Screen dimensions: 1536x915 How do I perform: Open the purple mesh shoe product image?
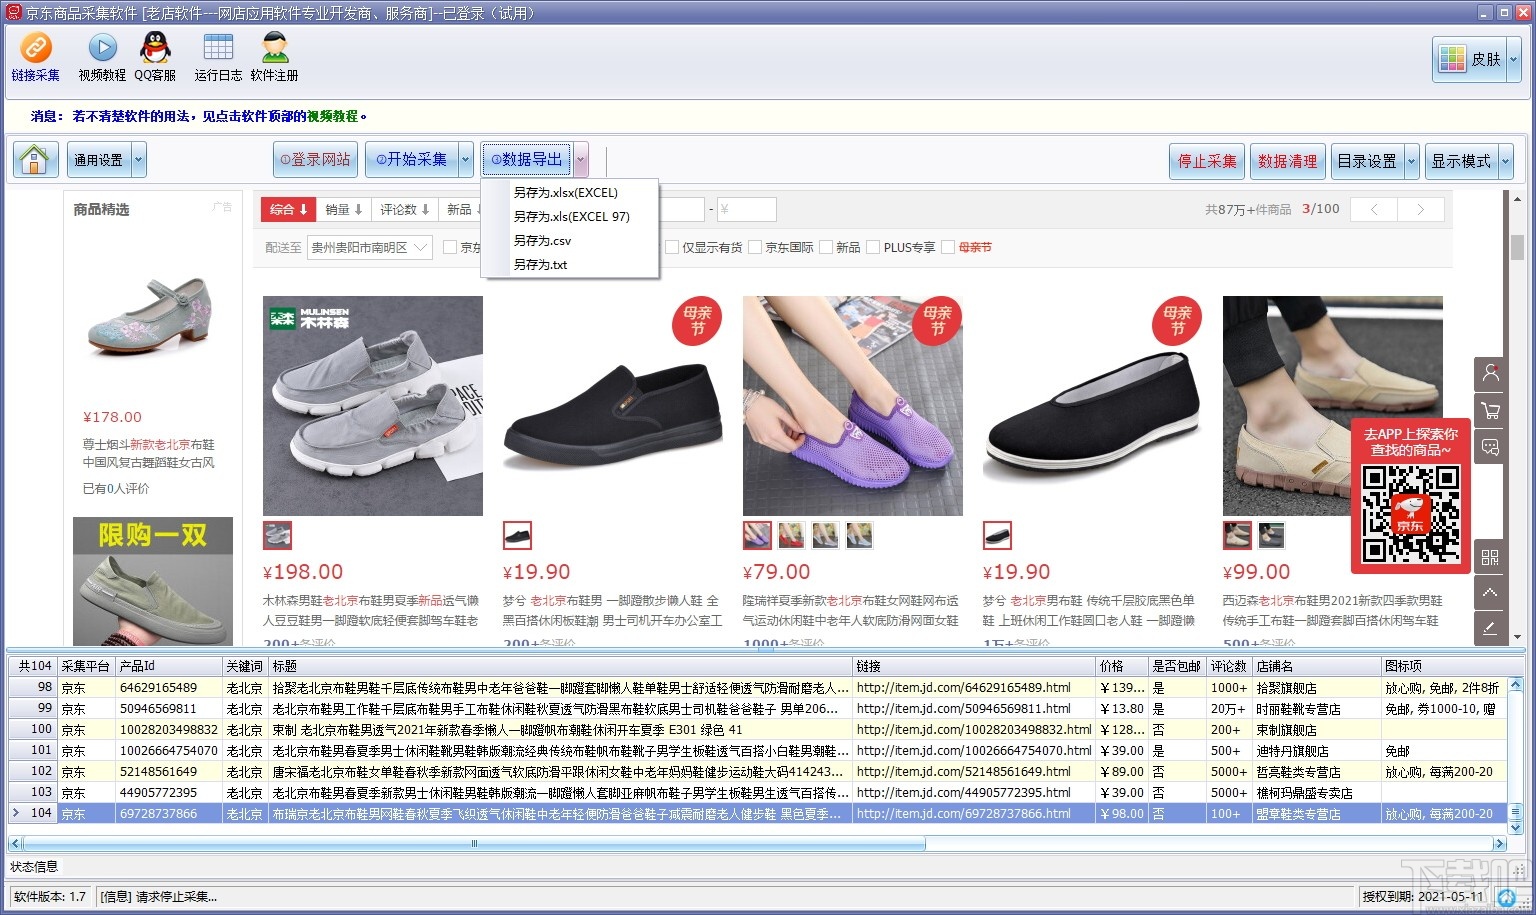(x=853, y=406)
